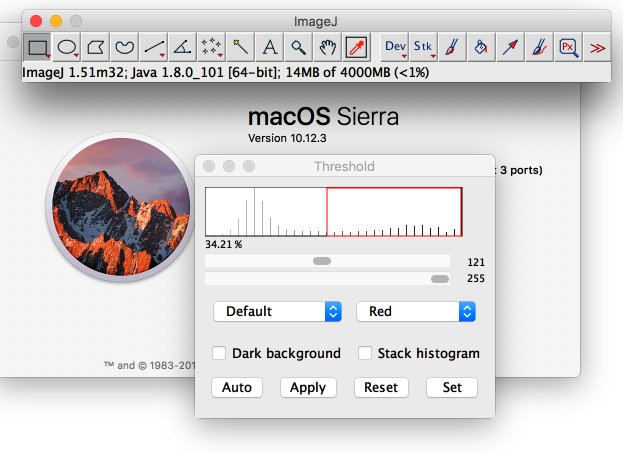The width and height of the screenshot is (623, 452).
Task: Select the Color picker dropper tool
Action: tap(356, 47)
